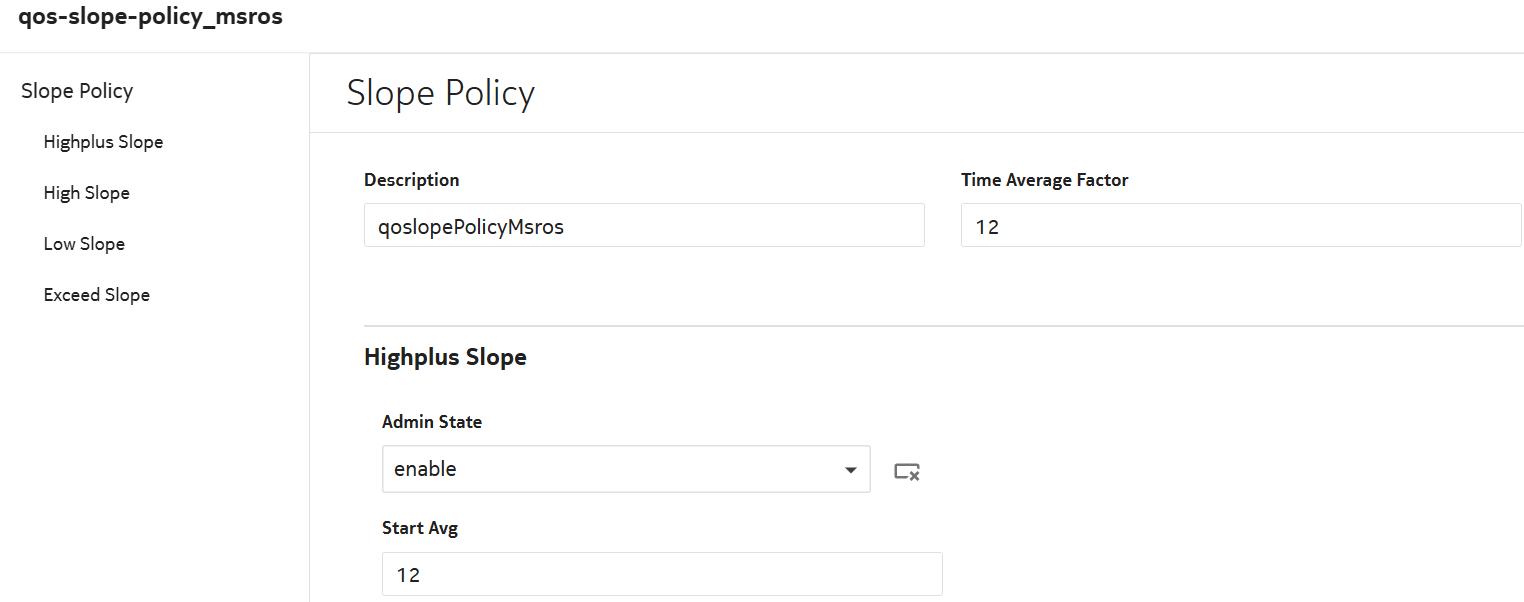The height and width of the screenshot is (602, 1524).
Task: Click the large Slope Policy page heading
Action: pyautogui.click(x=440, y=93)
